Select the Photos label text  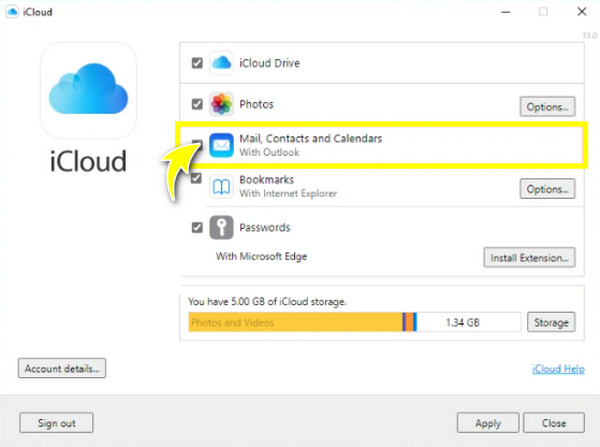[256, 104]
